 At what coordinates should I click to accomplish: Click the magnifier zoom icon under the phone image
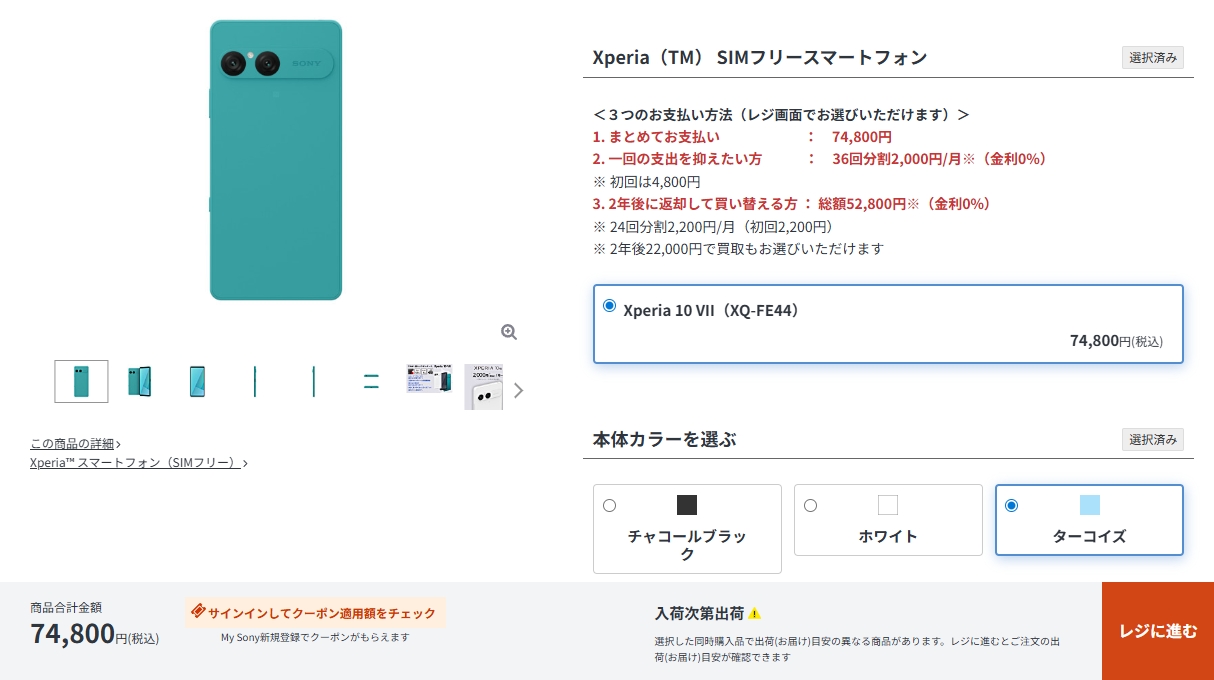tap(509, 332)
